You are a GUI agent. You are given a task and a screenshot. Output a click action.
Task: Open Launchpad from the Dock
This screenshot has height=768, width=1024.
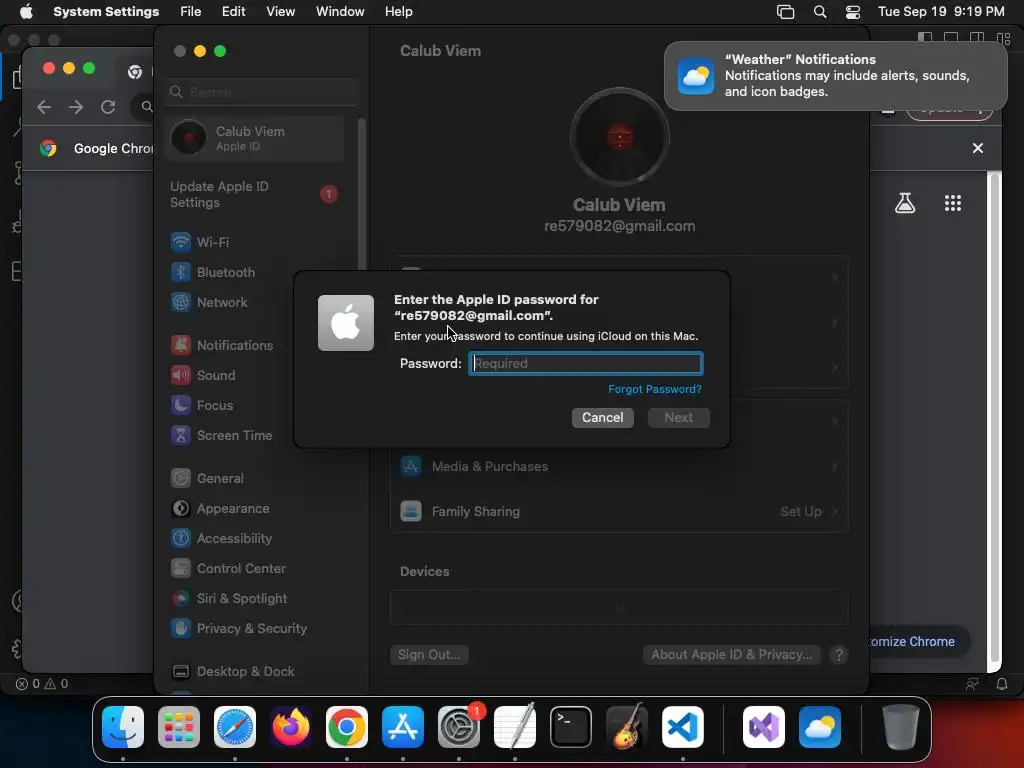[179, 727]
